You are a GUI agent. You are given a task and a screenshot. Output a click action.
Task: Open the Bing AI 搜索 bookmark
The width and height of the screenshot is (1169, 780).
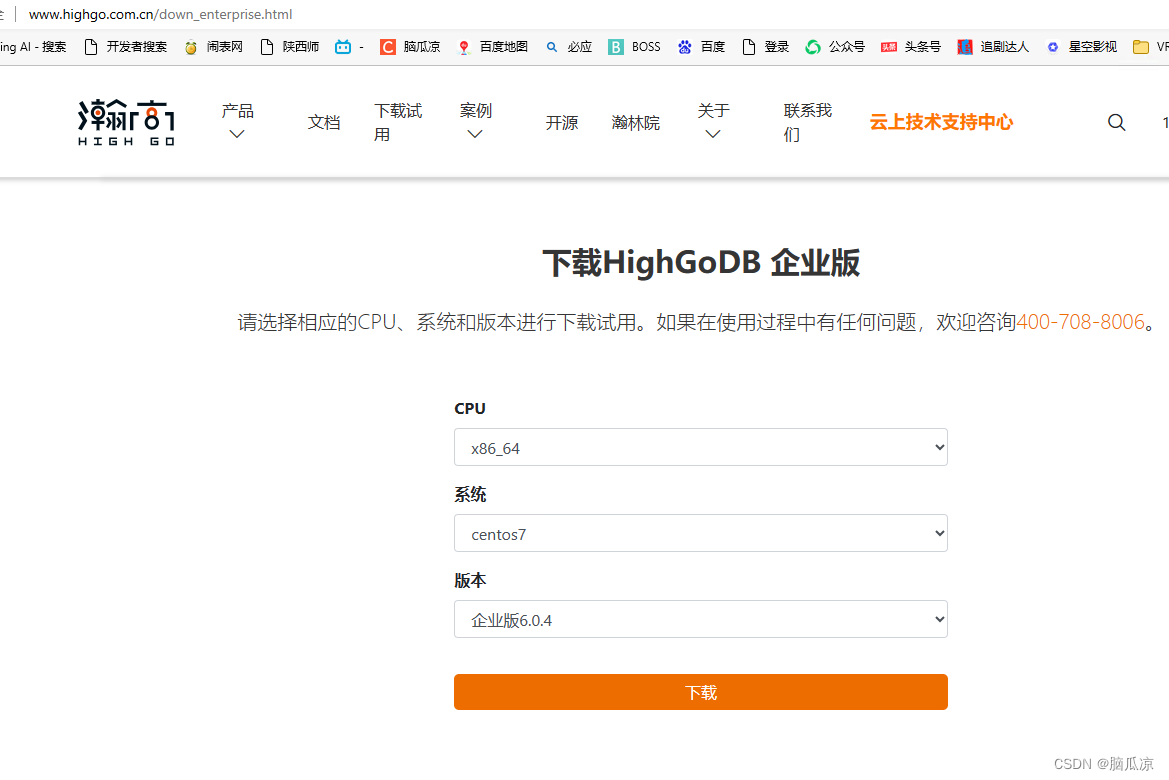click(33, 47)
